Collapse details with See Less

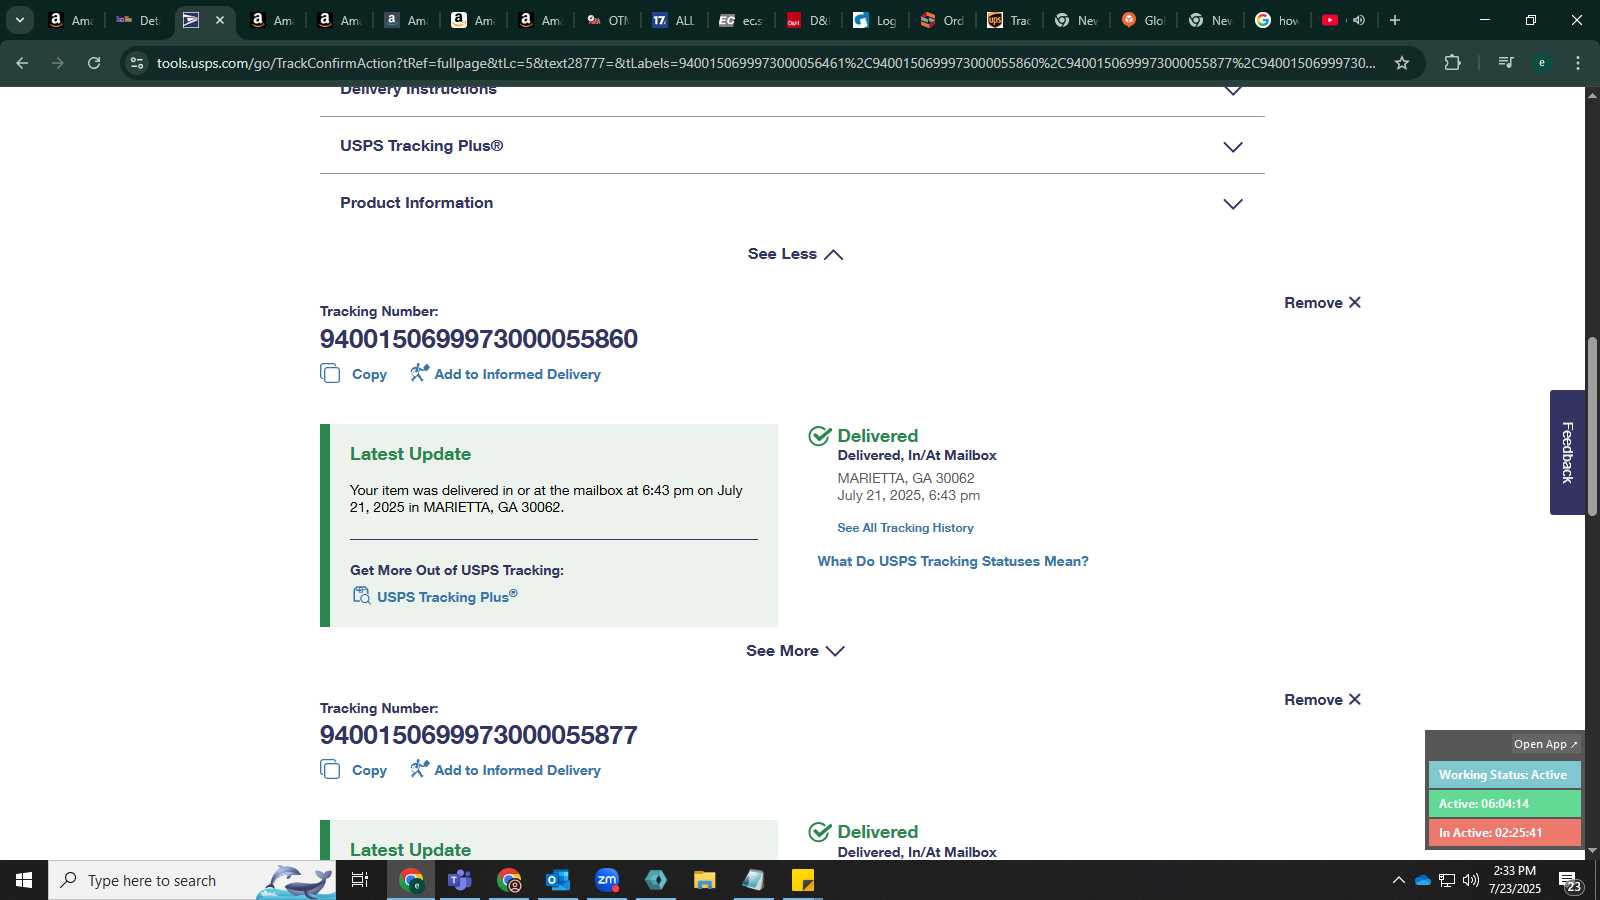pyautogui.click(x=795, y=254)
